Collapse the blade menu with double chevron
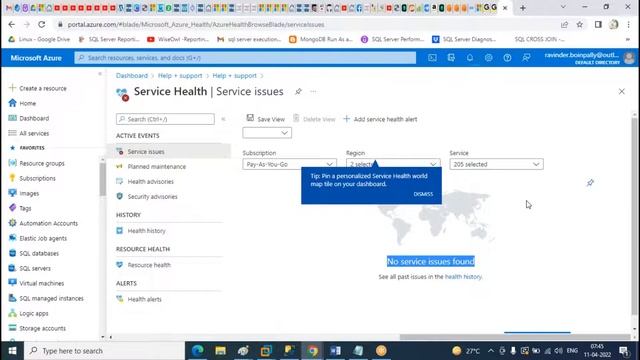 tap(223, 119)
